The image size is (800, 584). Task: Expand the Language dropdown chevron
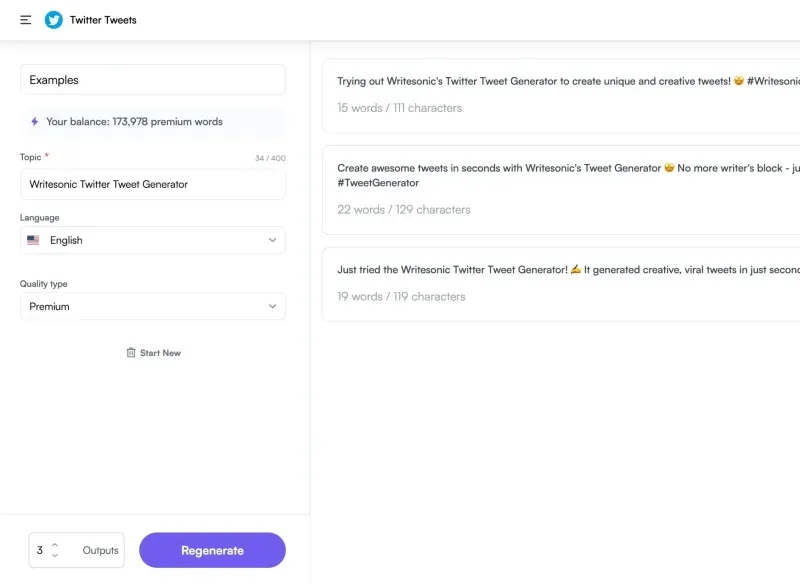(x=272, y=240)
